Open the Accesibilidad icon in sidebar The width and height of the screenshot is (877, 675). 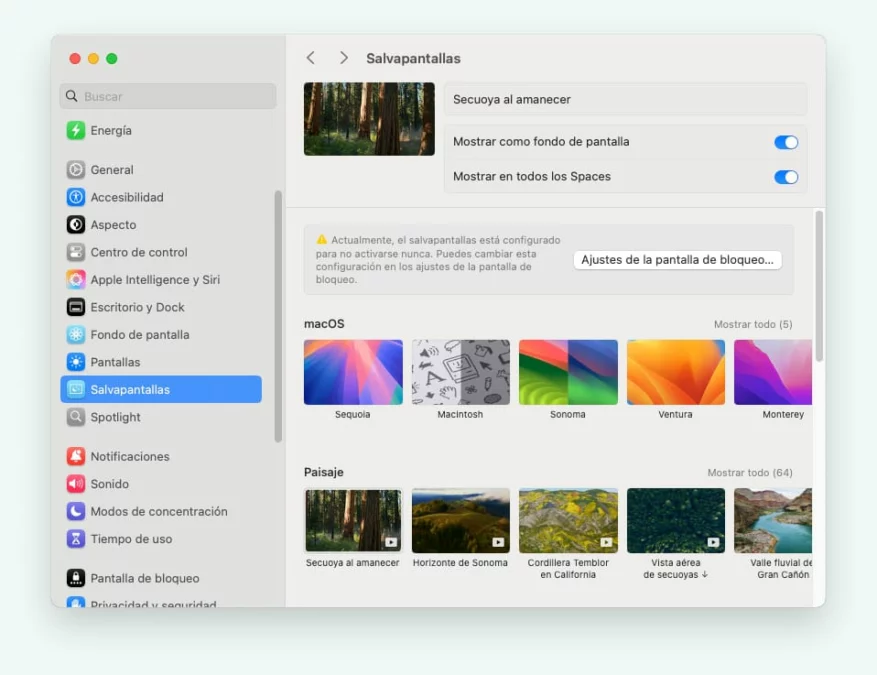tap(76, 197)
